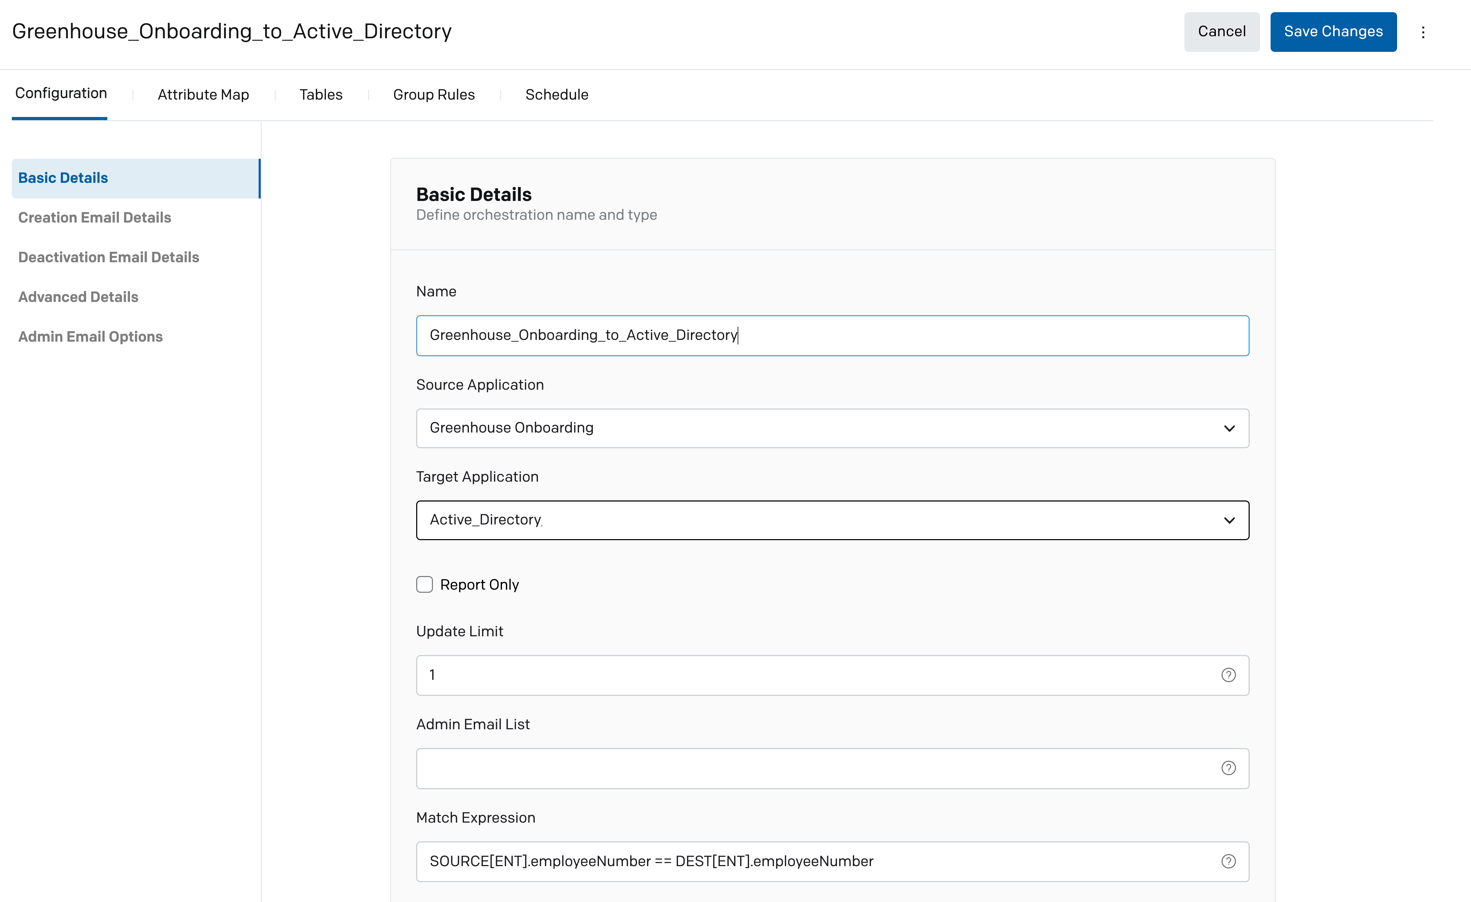Click the Basic Details section heading

pos(474,194)
